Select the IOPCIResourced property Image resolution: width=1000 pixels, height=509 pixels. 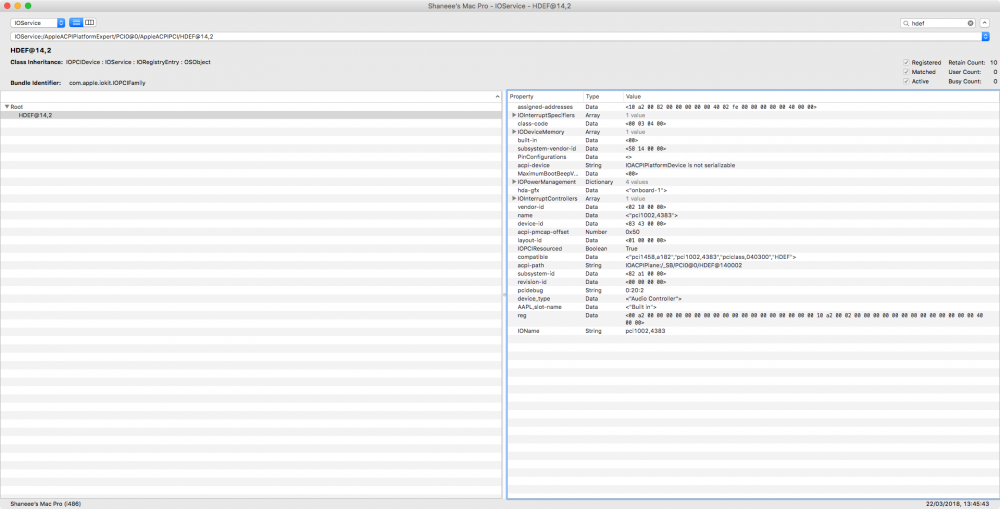pos(753,248)
